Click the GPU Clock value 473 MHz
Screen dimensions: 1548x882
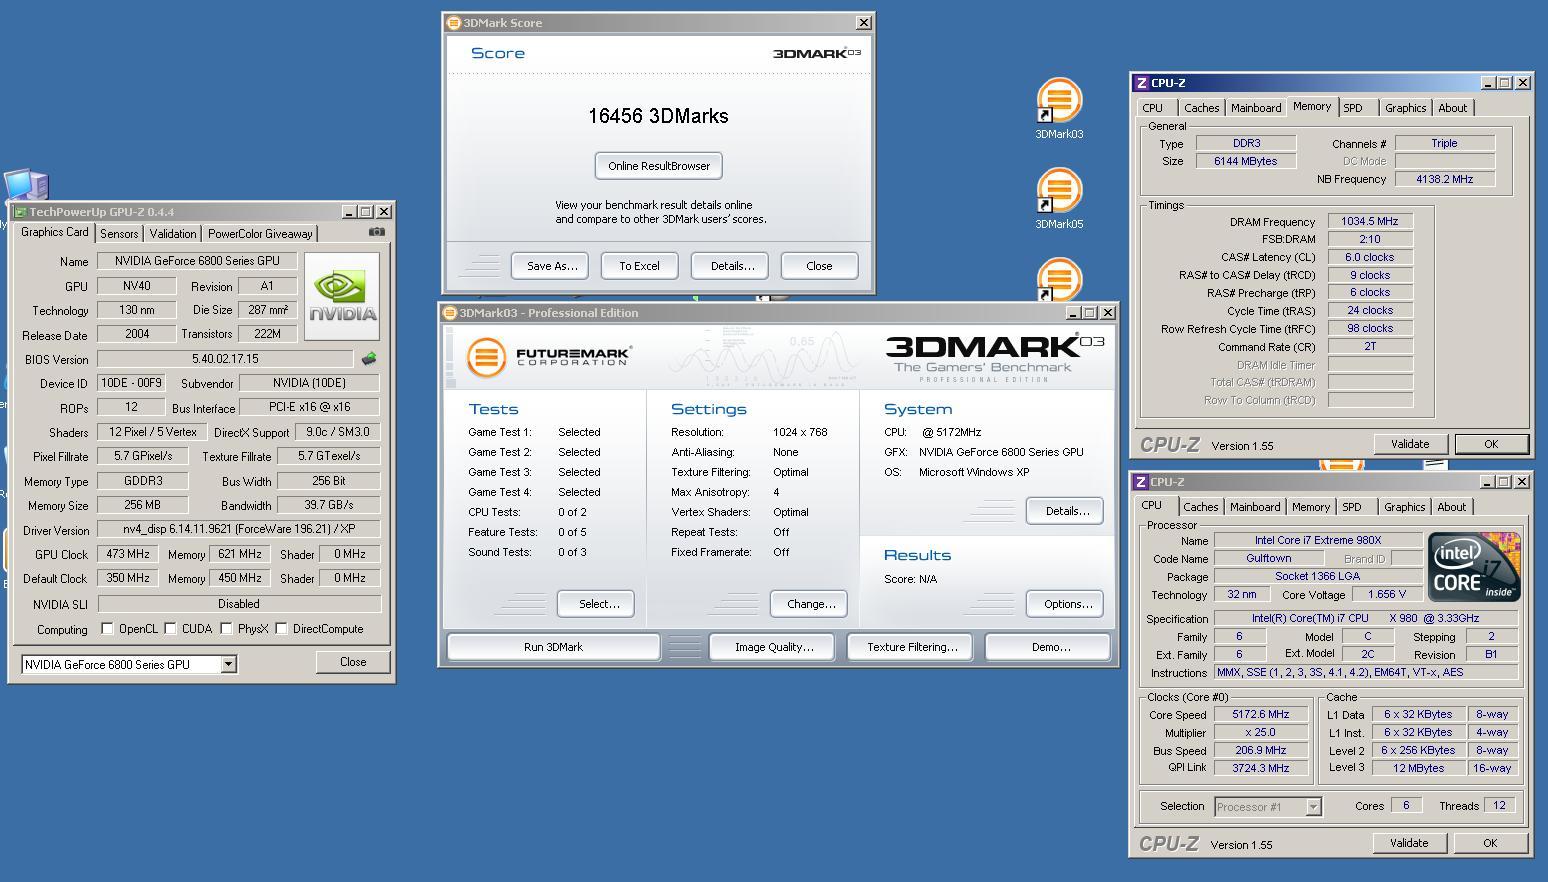click(x=127, y=554)
